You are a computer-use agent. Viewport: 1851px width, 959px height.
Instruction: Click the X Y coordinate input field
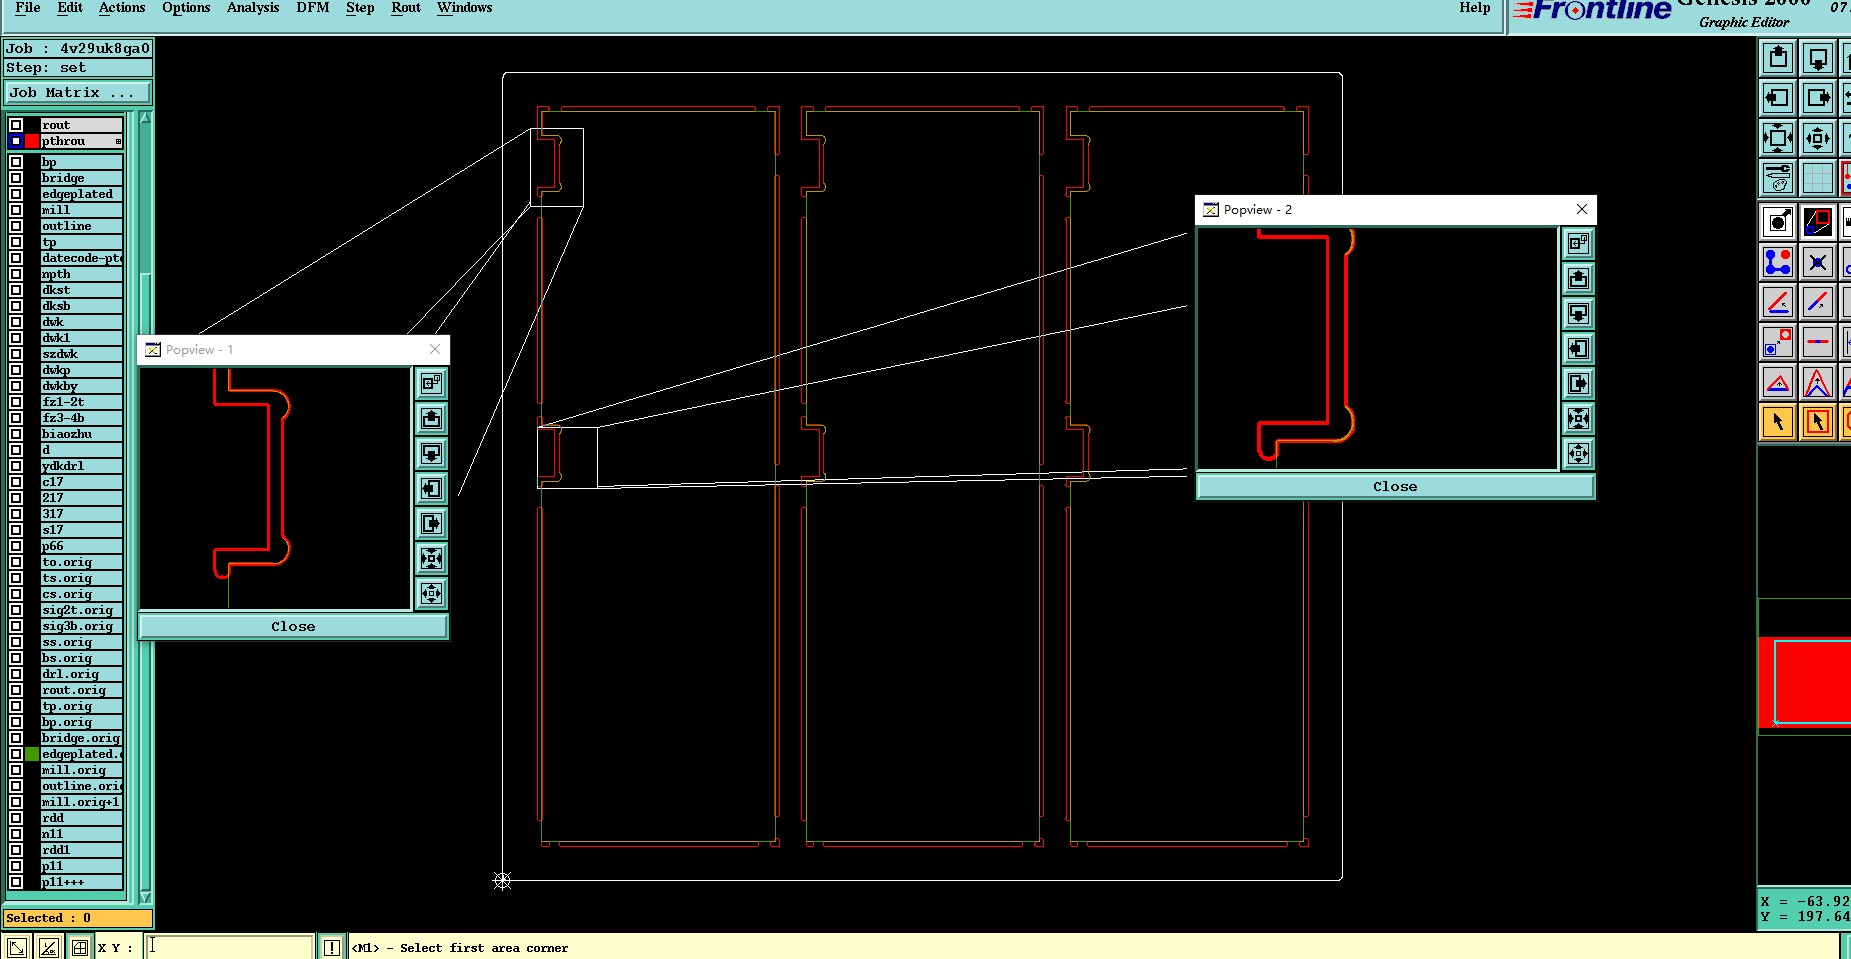[230, 947]
